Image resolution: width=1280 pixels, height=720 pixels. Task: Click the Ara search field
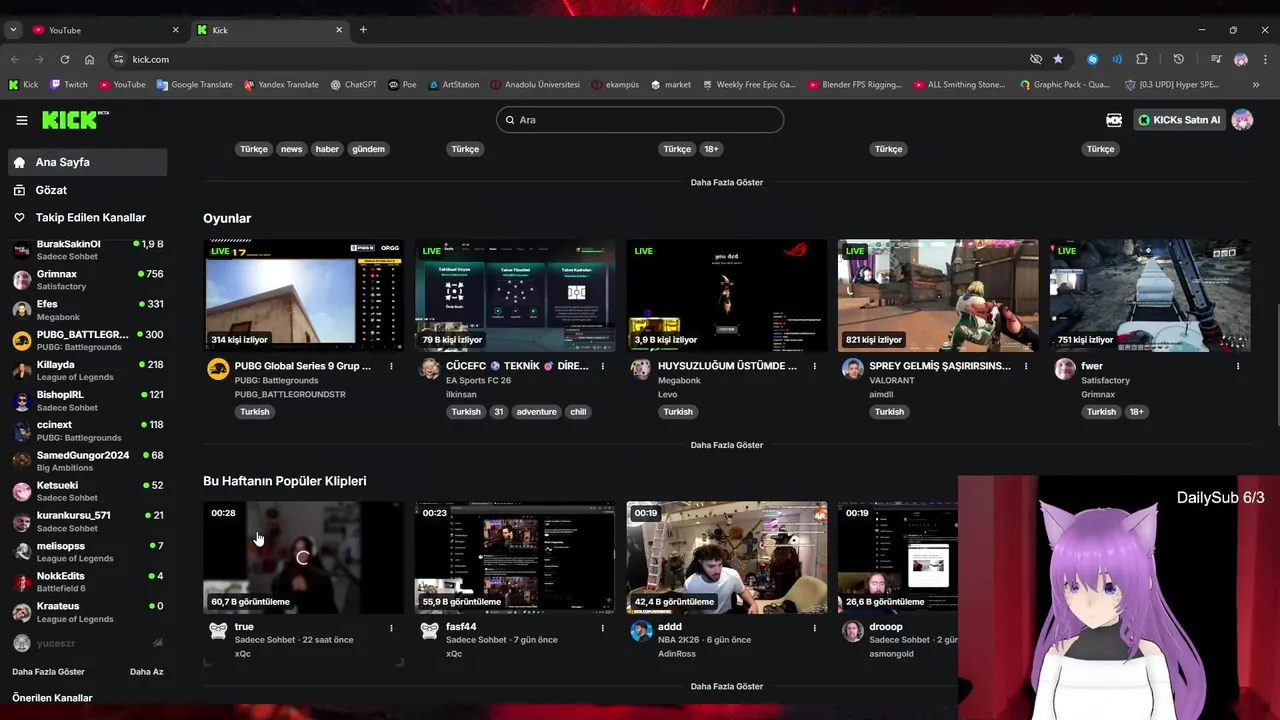(x=640, y=120)
